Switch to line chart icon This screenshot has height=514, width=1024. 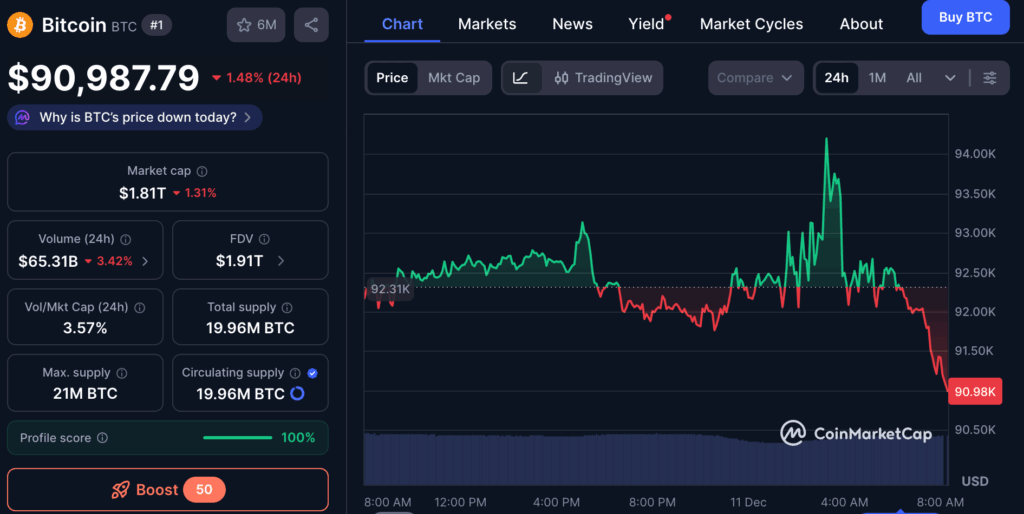(521, 78)
